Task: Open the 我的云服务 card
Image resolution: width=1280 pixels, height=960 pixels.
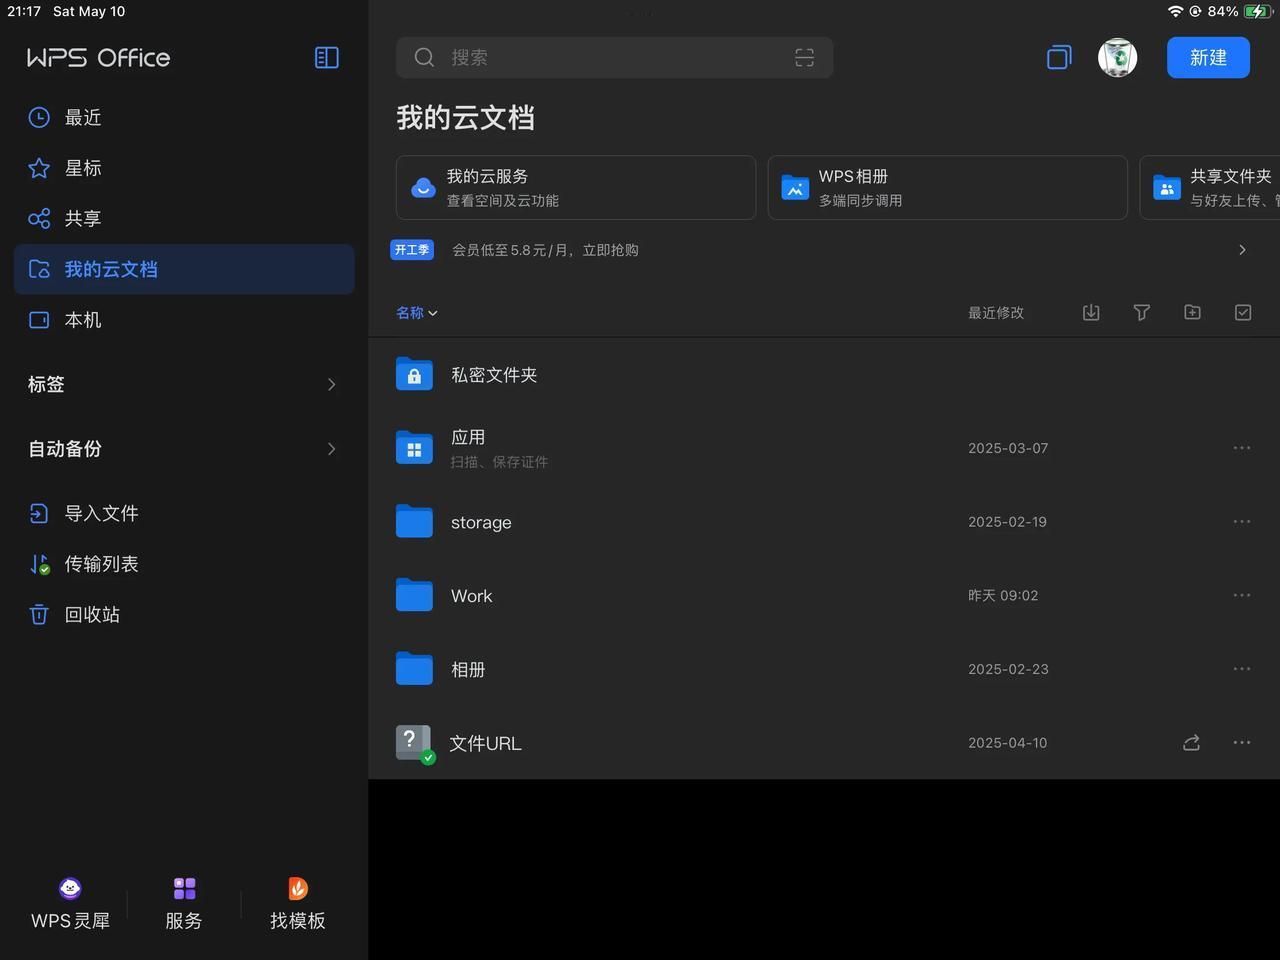Action: [576, 188]
